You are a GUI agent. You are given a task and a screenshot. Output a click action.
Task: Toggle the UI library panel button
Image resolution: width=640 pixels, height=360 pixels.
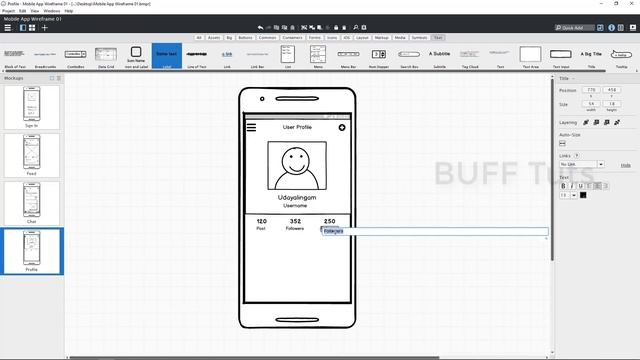coord(600,28)
